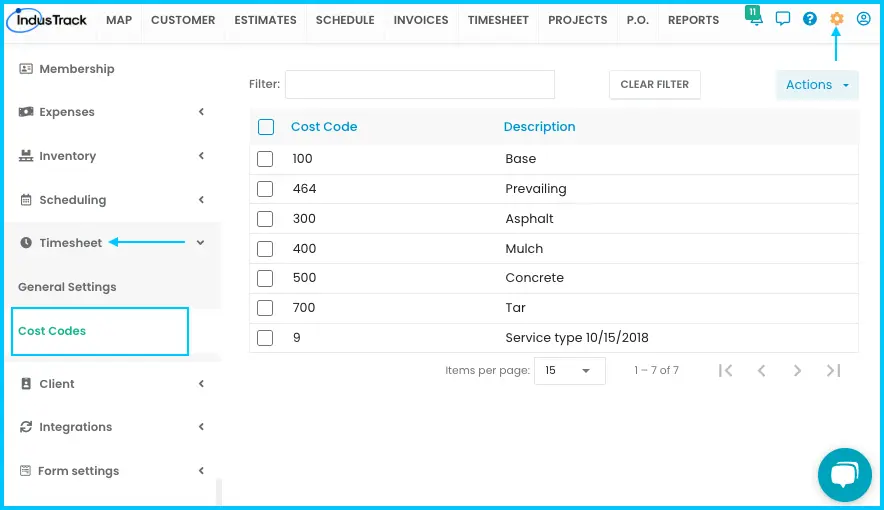The image size is (884, 510).
Task: Click the CLEAR FILTER button
Action: point(655,85)
